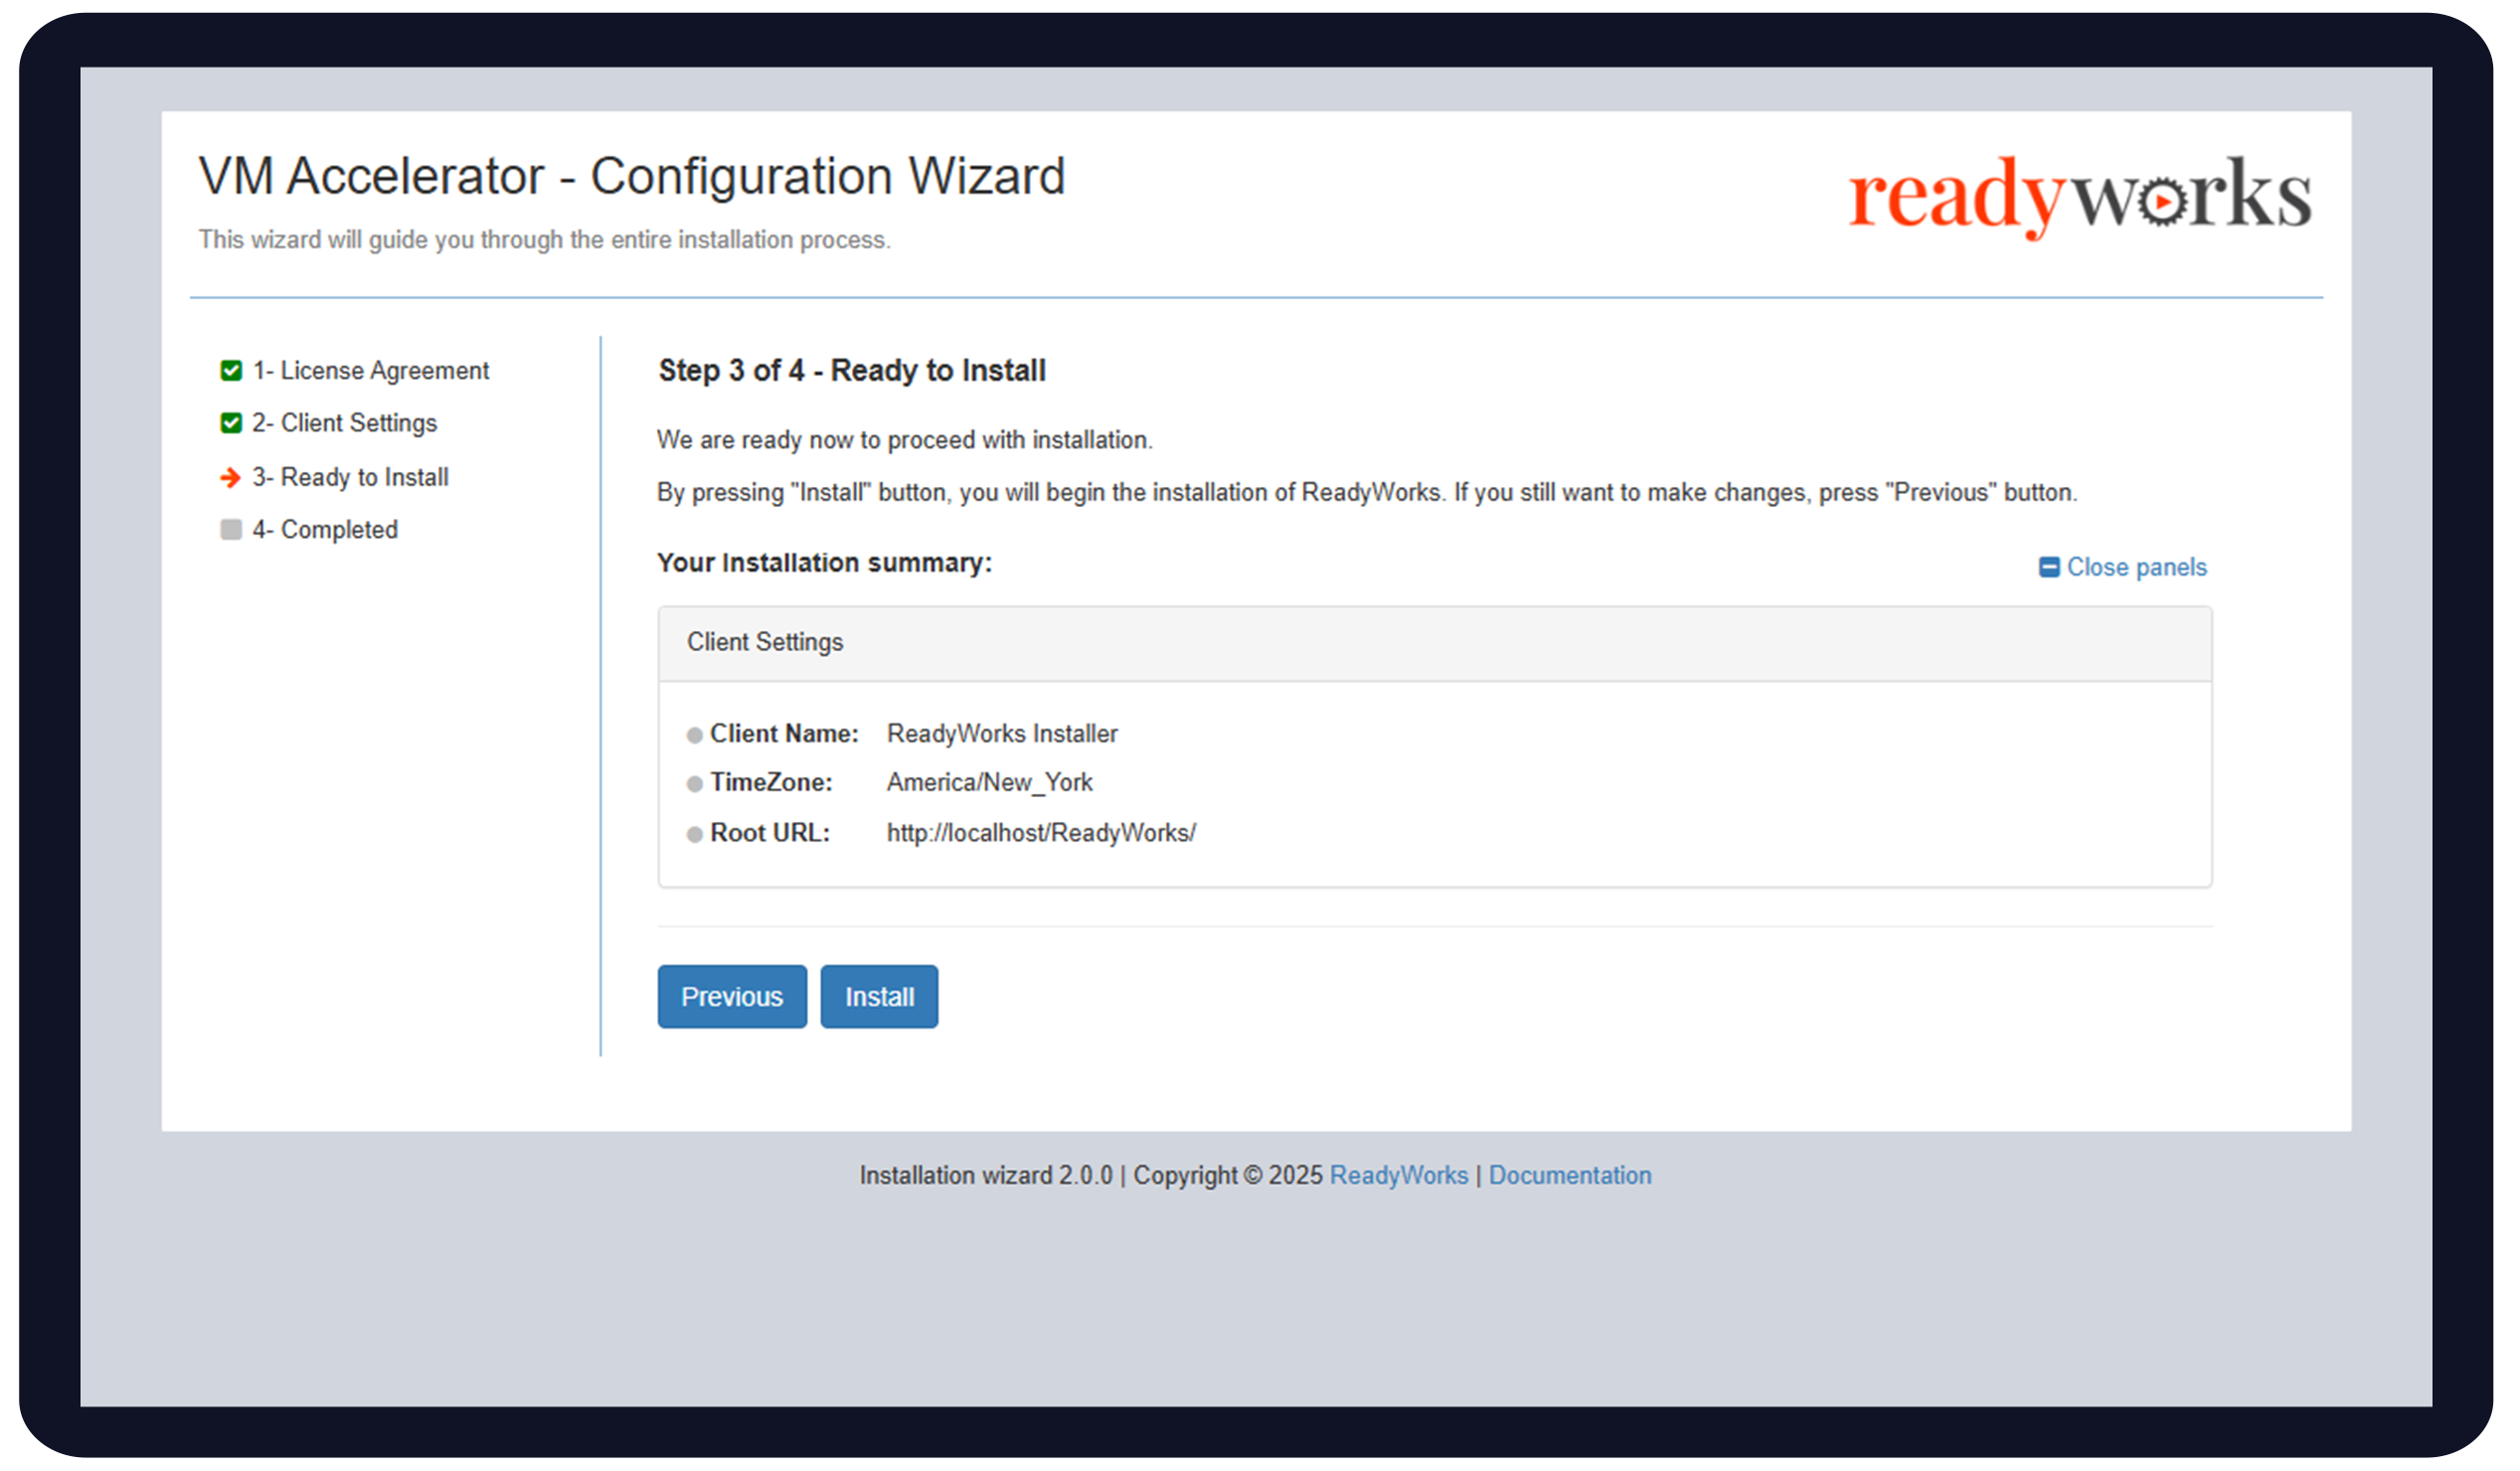2520x1471 pixels.
Task: Go back with the Previous button
Action: coord(732,996)
